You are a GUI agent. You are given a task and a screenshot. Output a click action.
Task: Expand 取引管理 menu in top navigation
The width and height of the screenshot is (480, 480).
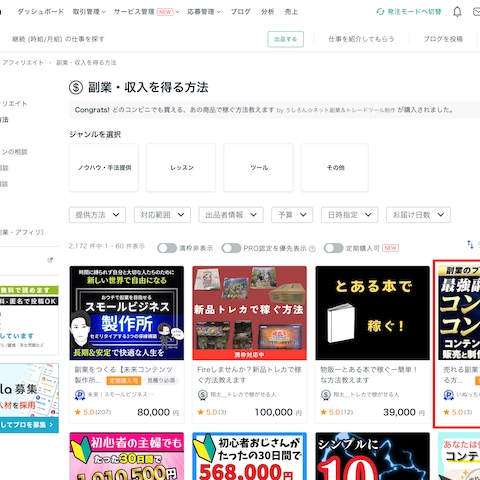[89, 12]
